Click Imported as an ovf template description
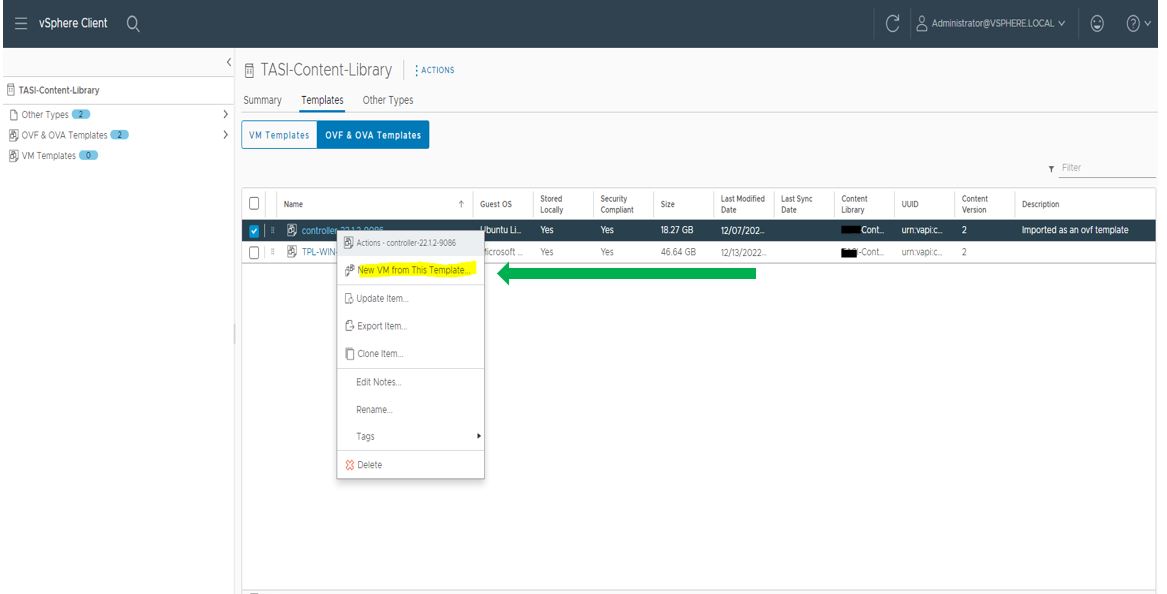 (1075, 231)
